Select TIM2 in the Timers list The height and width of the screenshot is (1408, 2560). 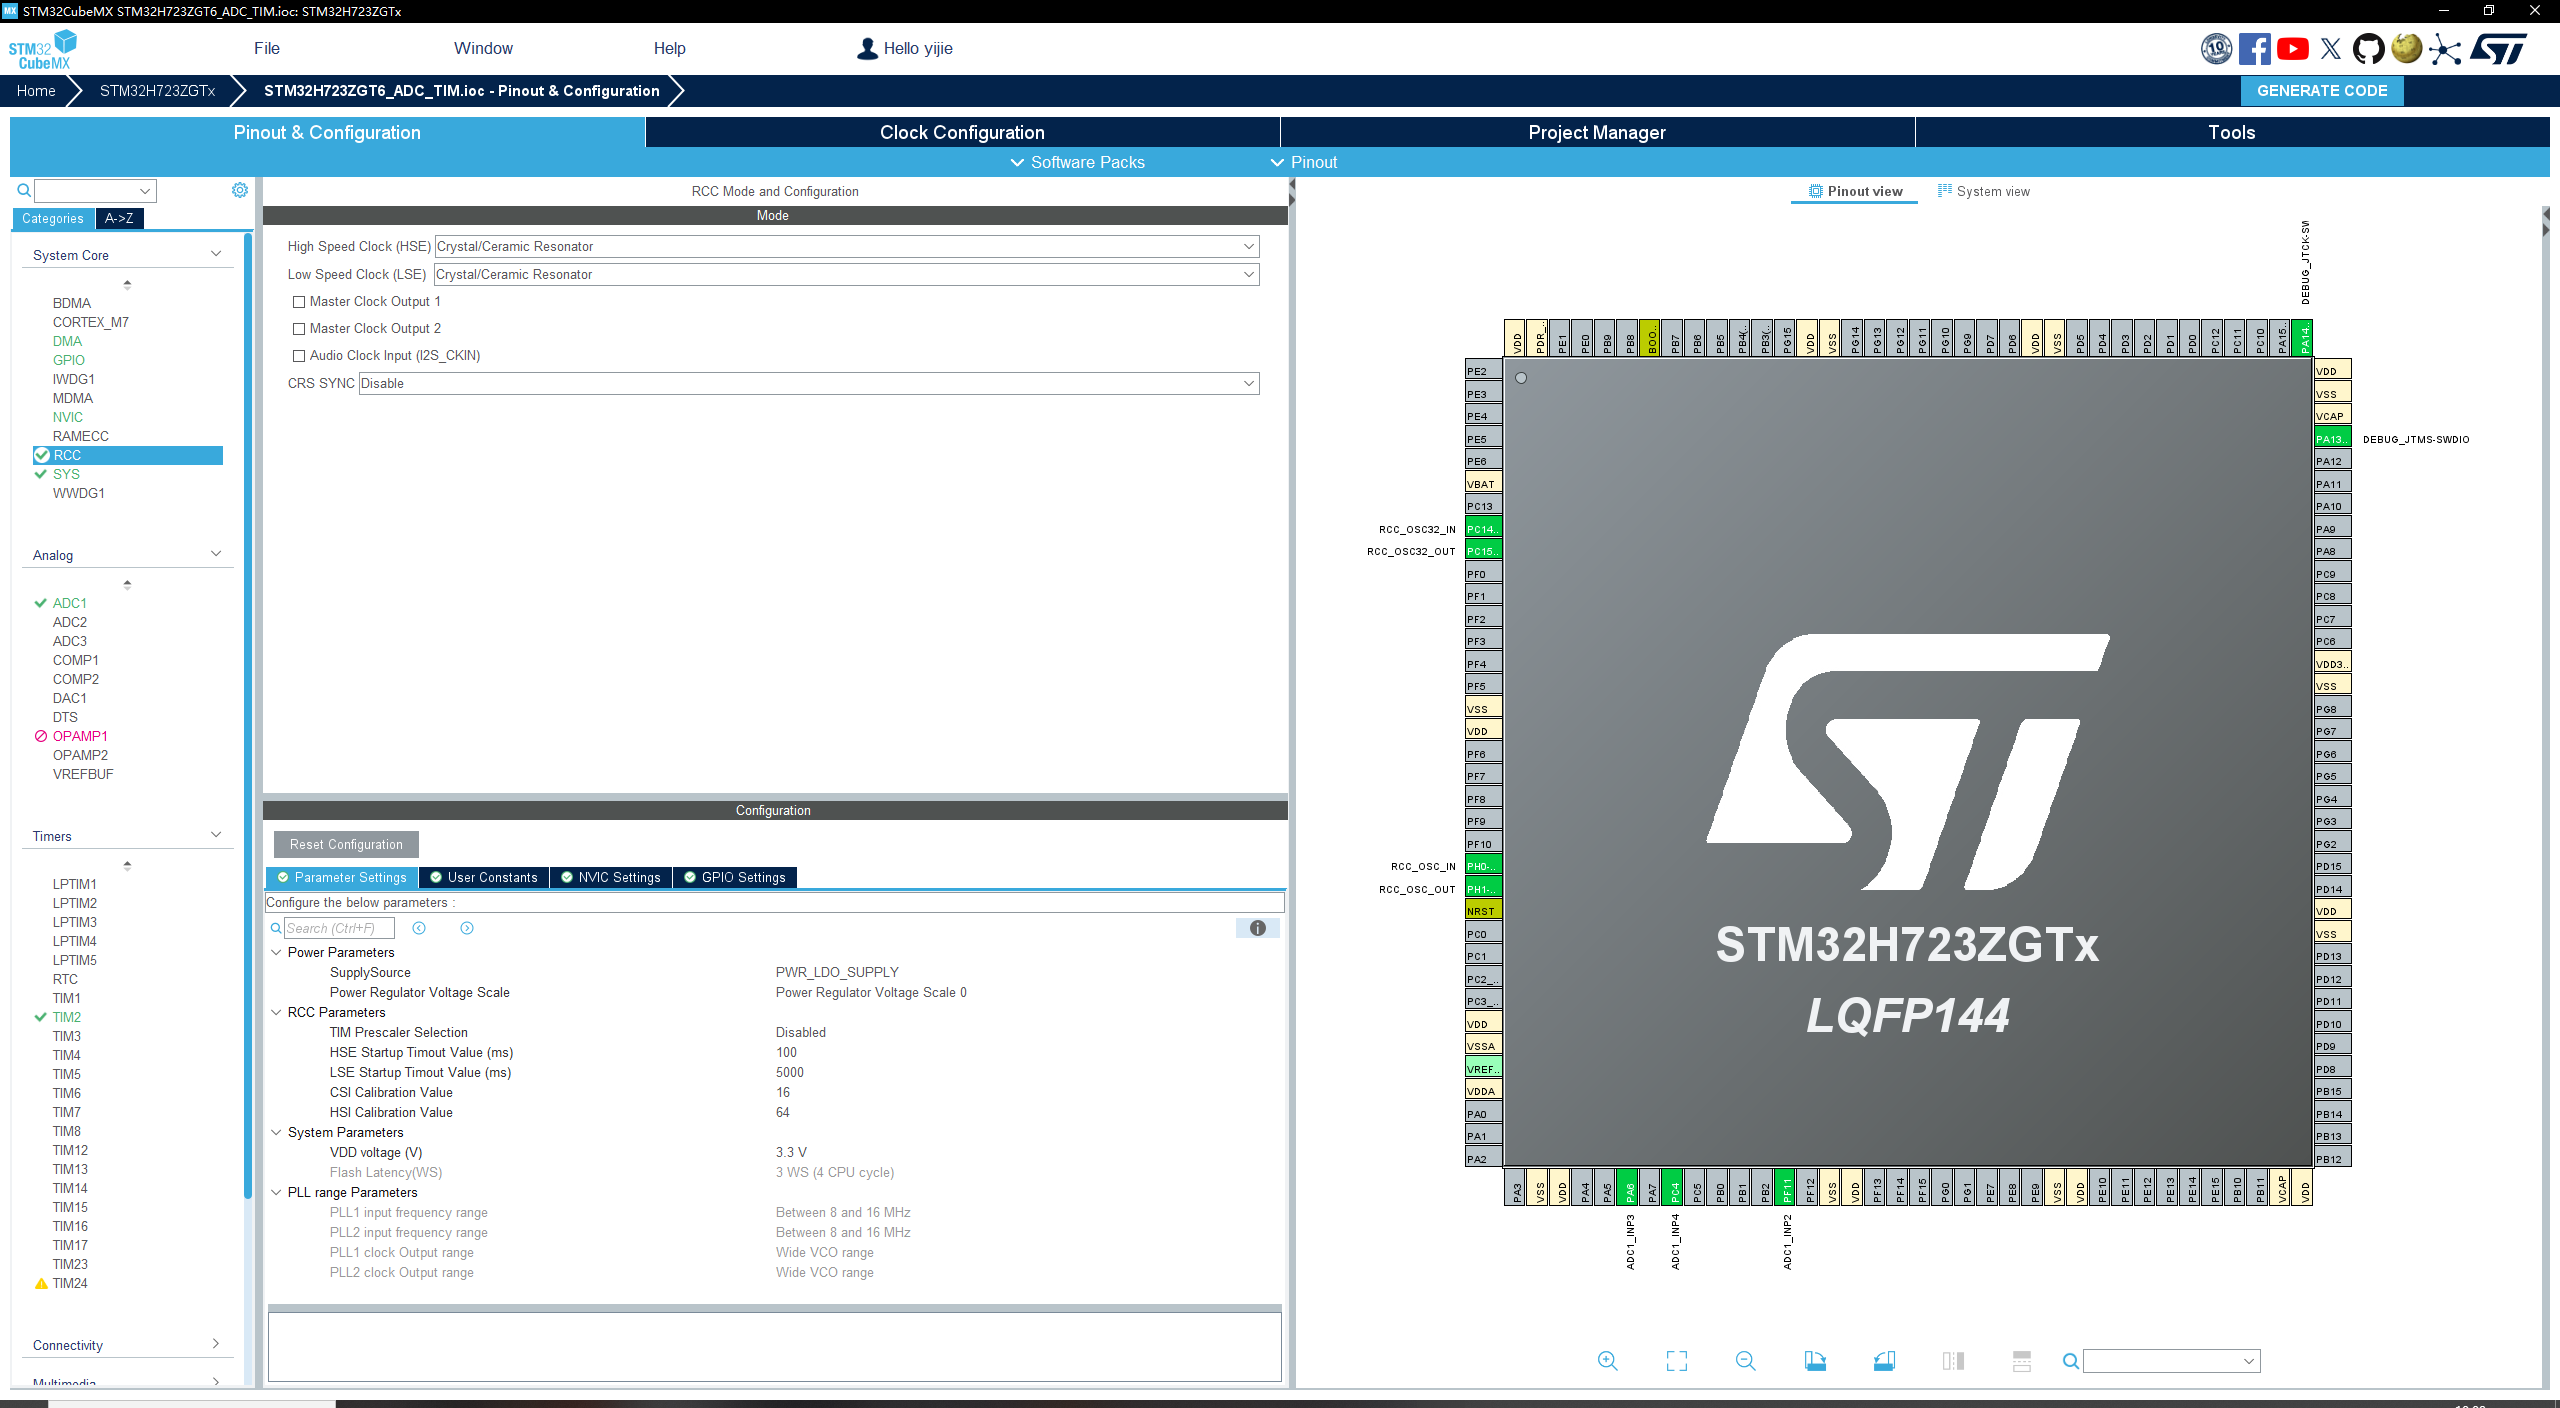coord(67,1017)
